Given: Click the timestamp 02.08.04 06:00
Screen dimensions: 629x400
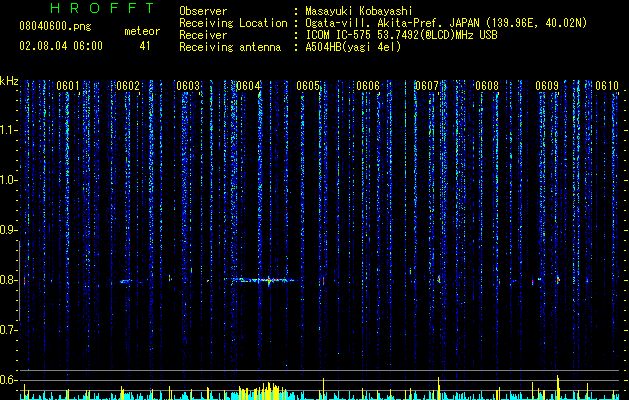Looking at the screenshot, I should [61, 46].
